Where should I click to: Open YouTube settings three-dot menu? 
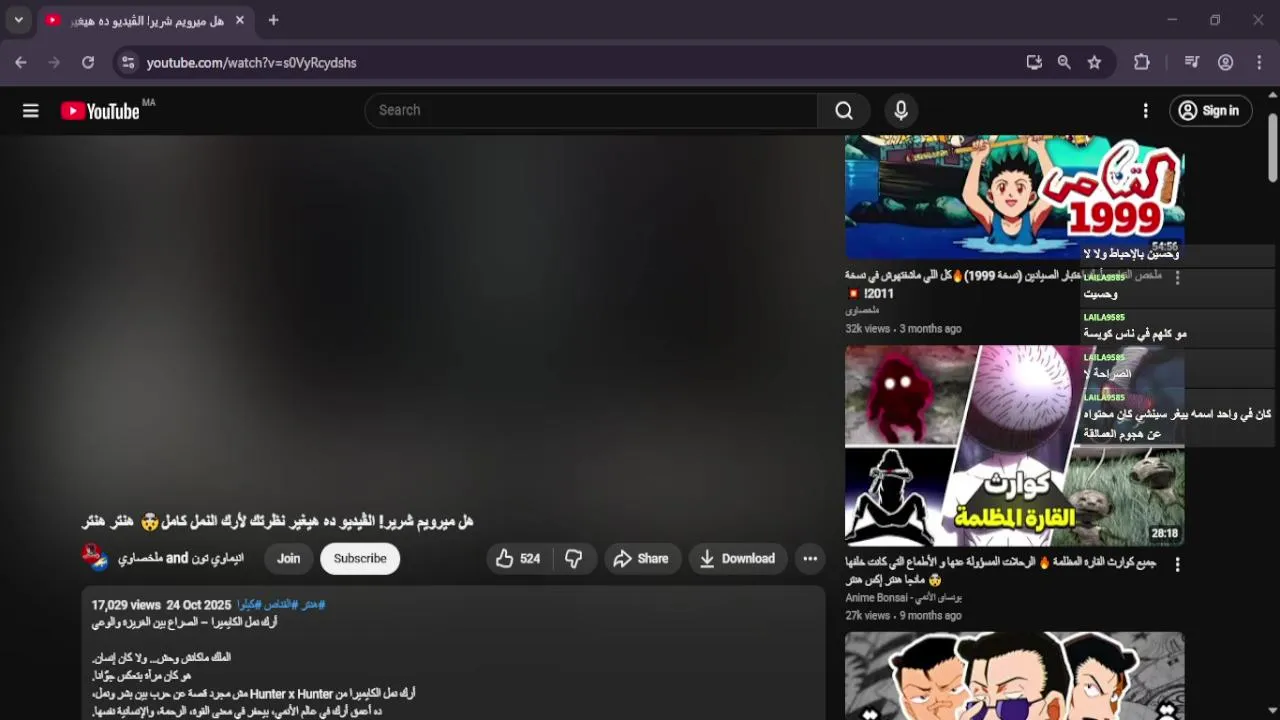click(1146, 111)
